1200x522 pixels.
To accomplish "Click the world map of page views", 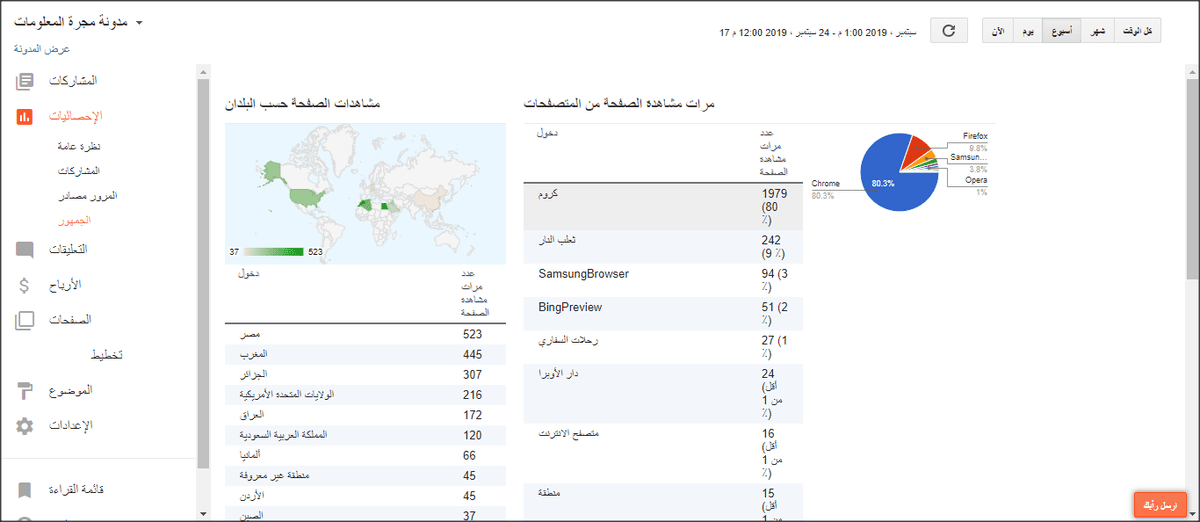I will coord(365,193).
